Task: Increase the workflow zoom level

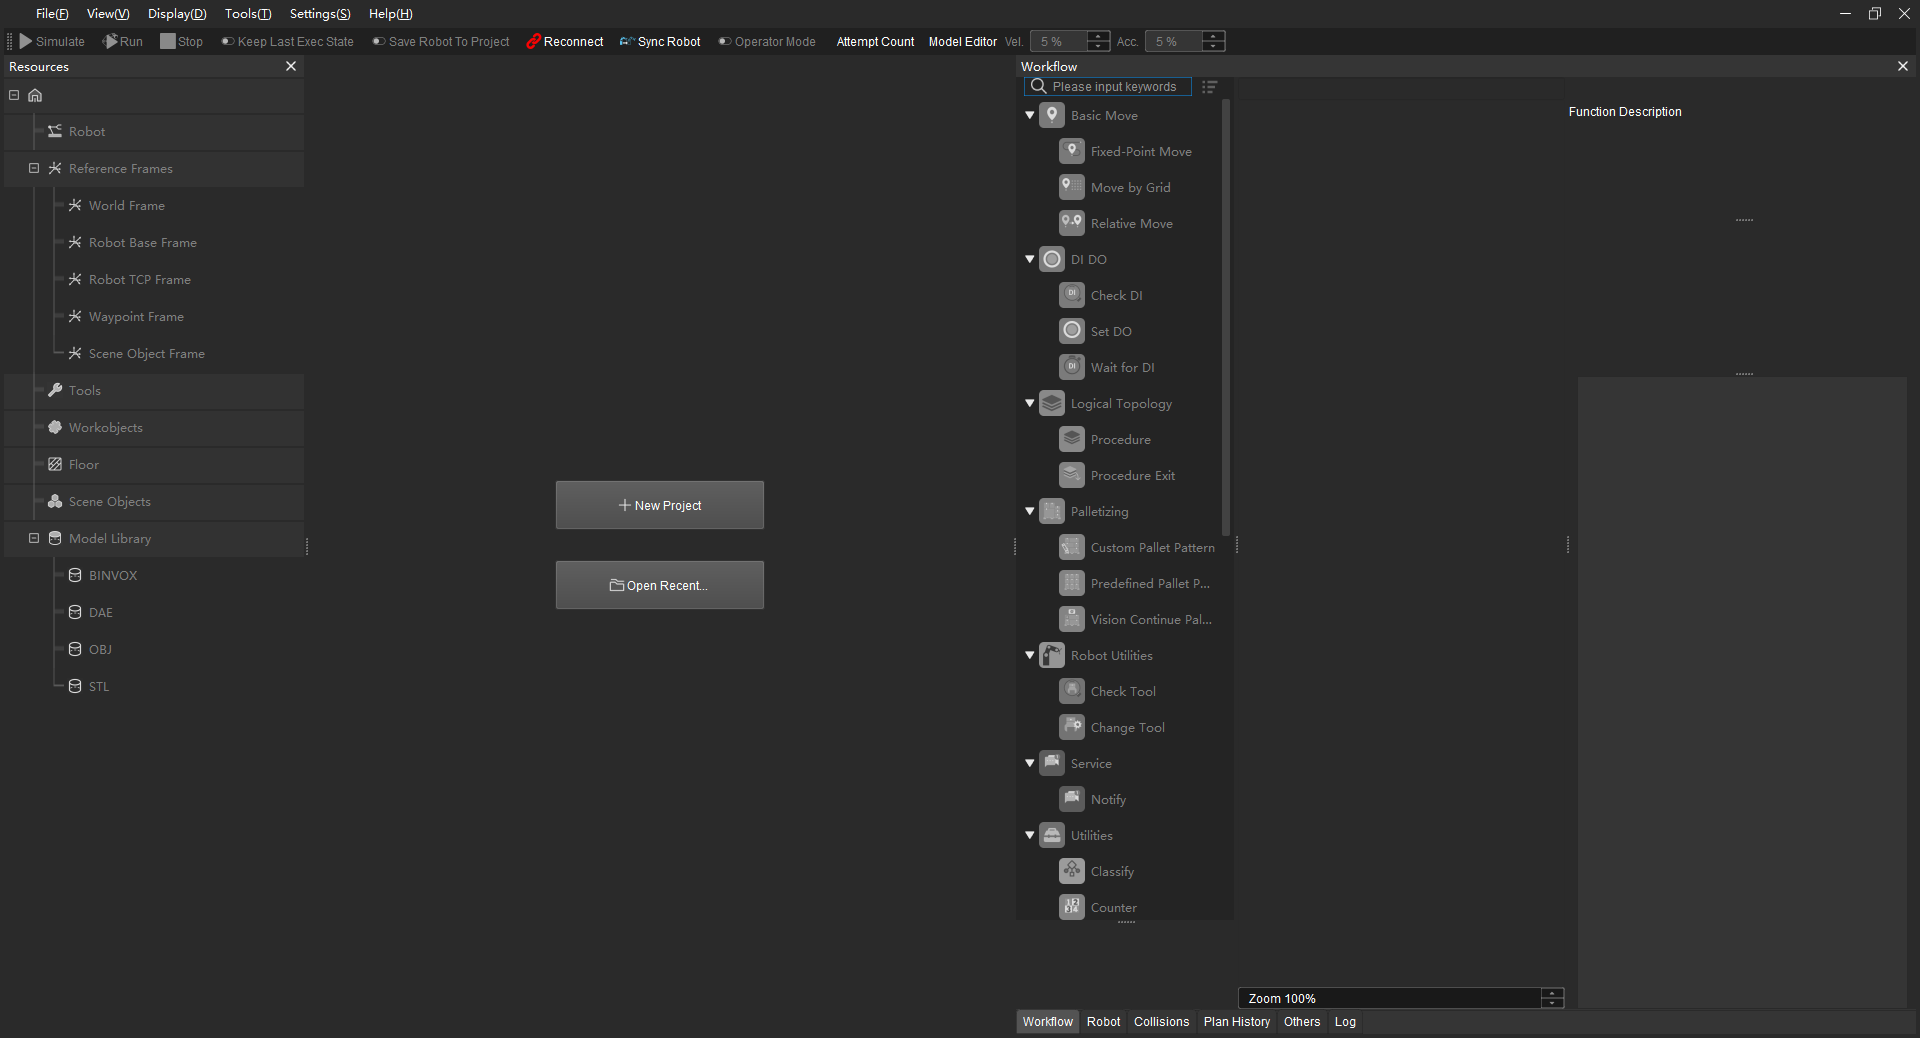Action: pyautogui.click(x=1552, y=993)
